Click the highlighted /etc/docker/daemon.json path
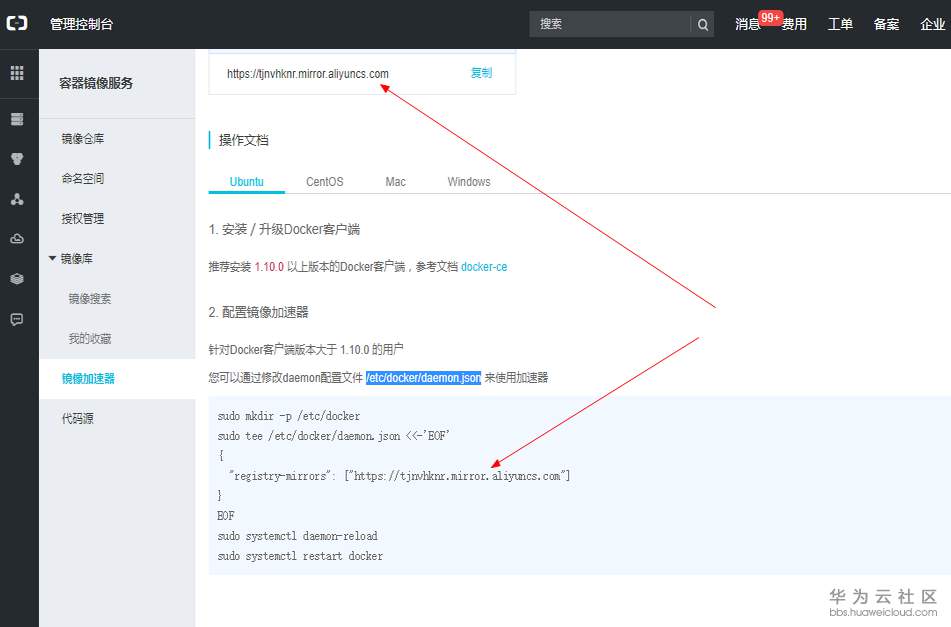951x627 pixels. 423,378
